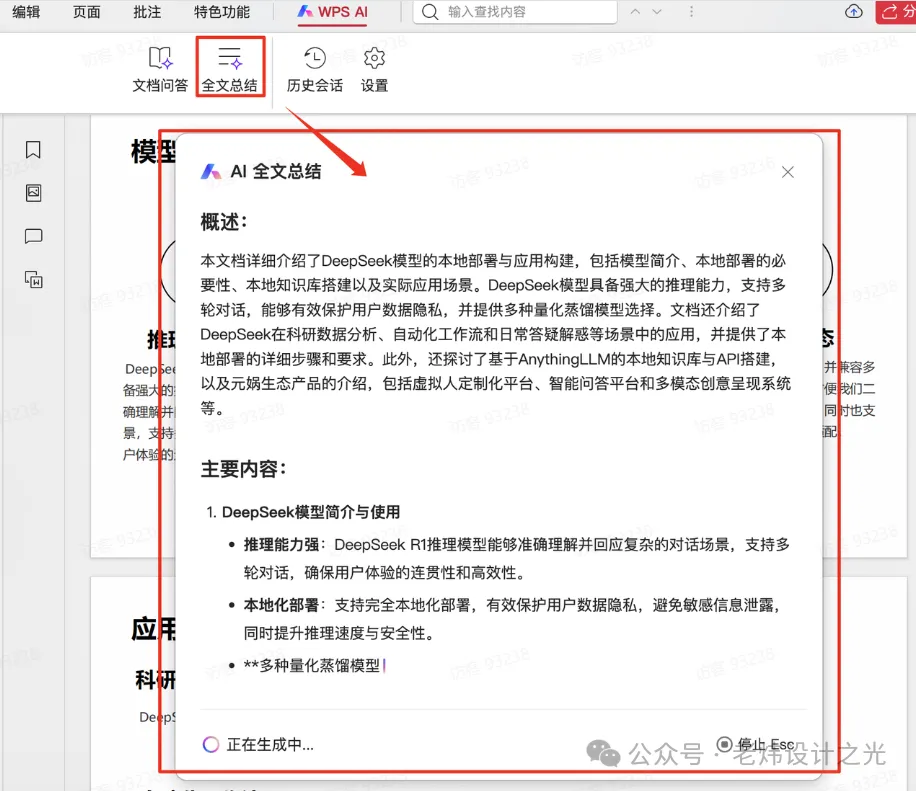Screen dimensions: 916x791
Task: Click the document conversion icon in sidebar
Action: point(33,279)
